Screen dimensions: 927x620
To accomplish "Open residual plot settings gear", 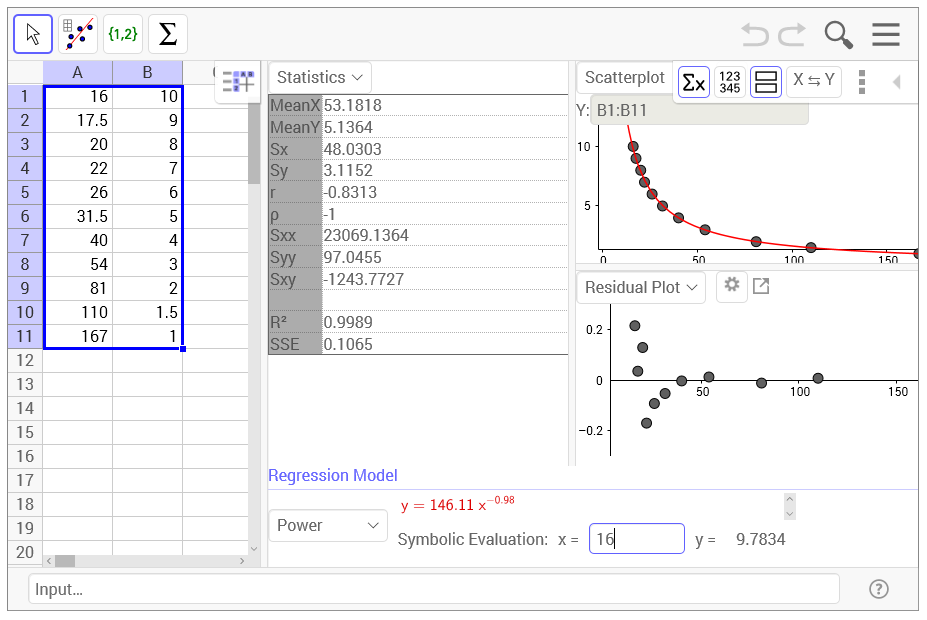I will coord(732,286).
